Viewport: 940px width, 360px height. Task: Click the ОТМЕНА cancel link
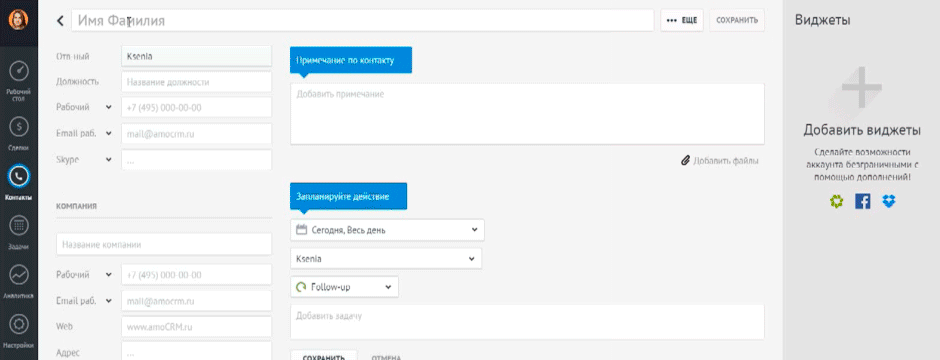[x=386, y=357]
